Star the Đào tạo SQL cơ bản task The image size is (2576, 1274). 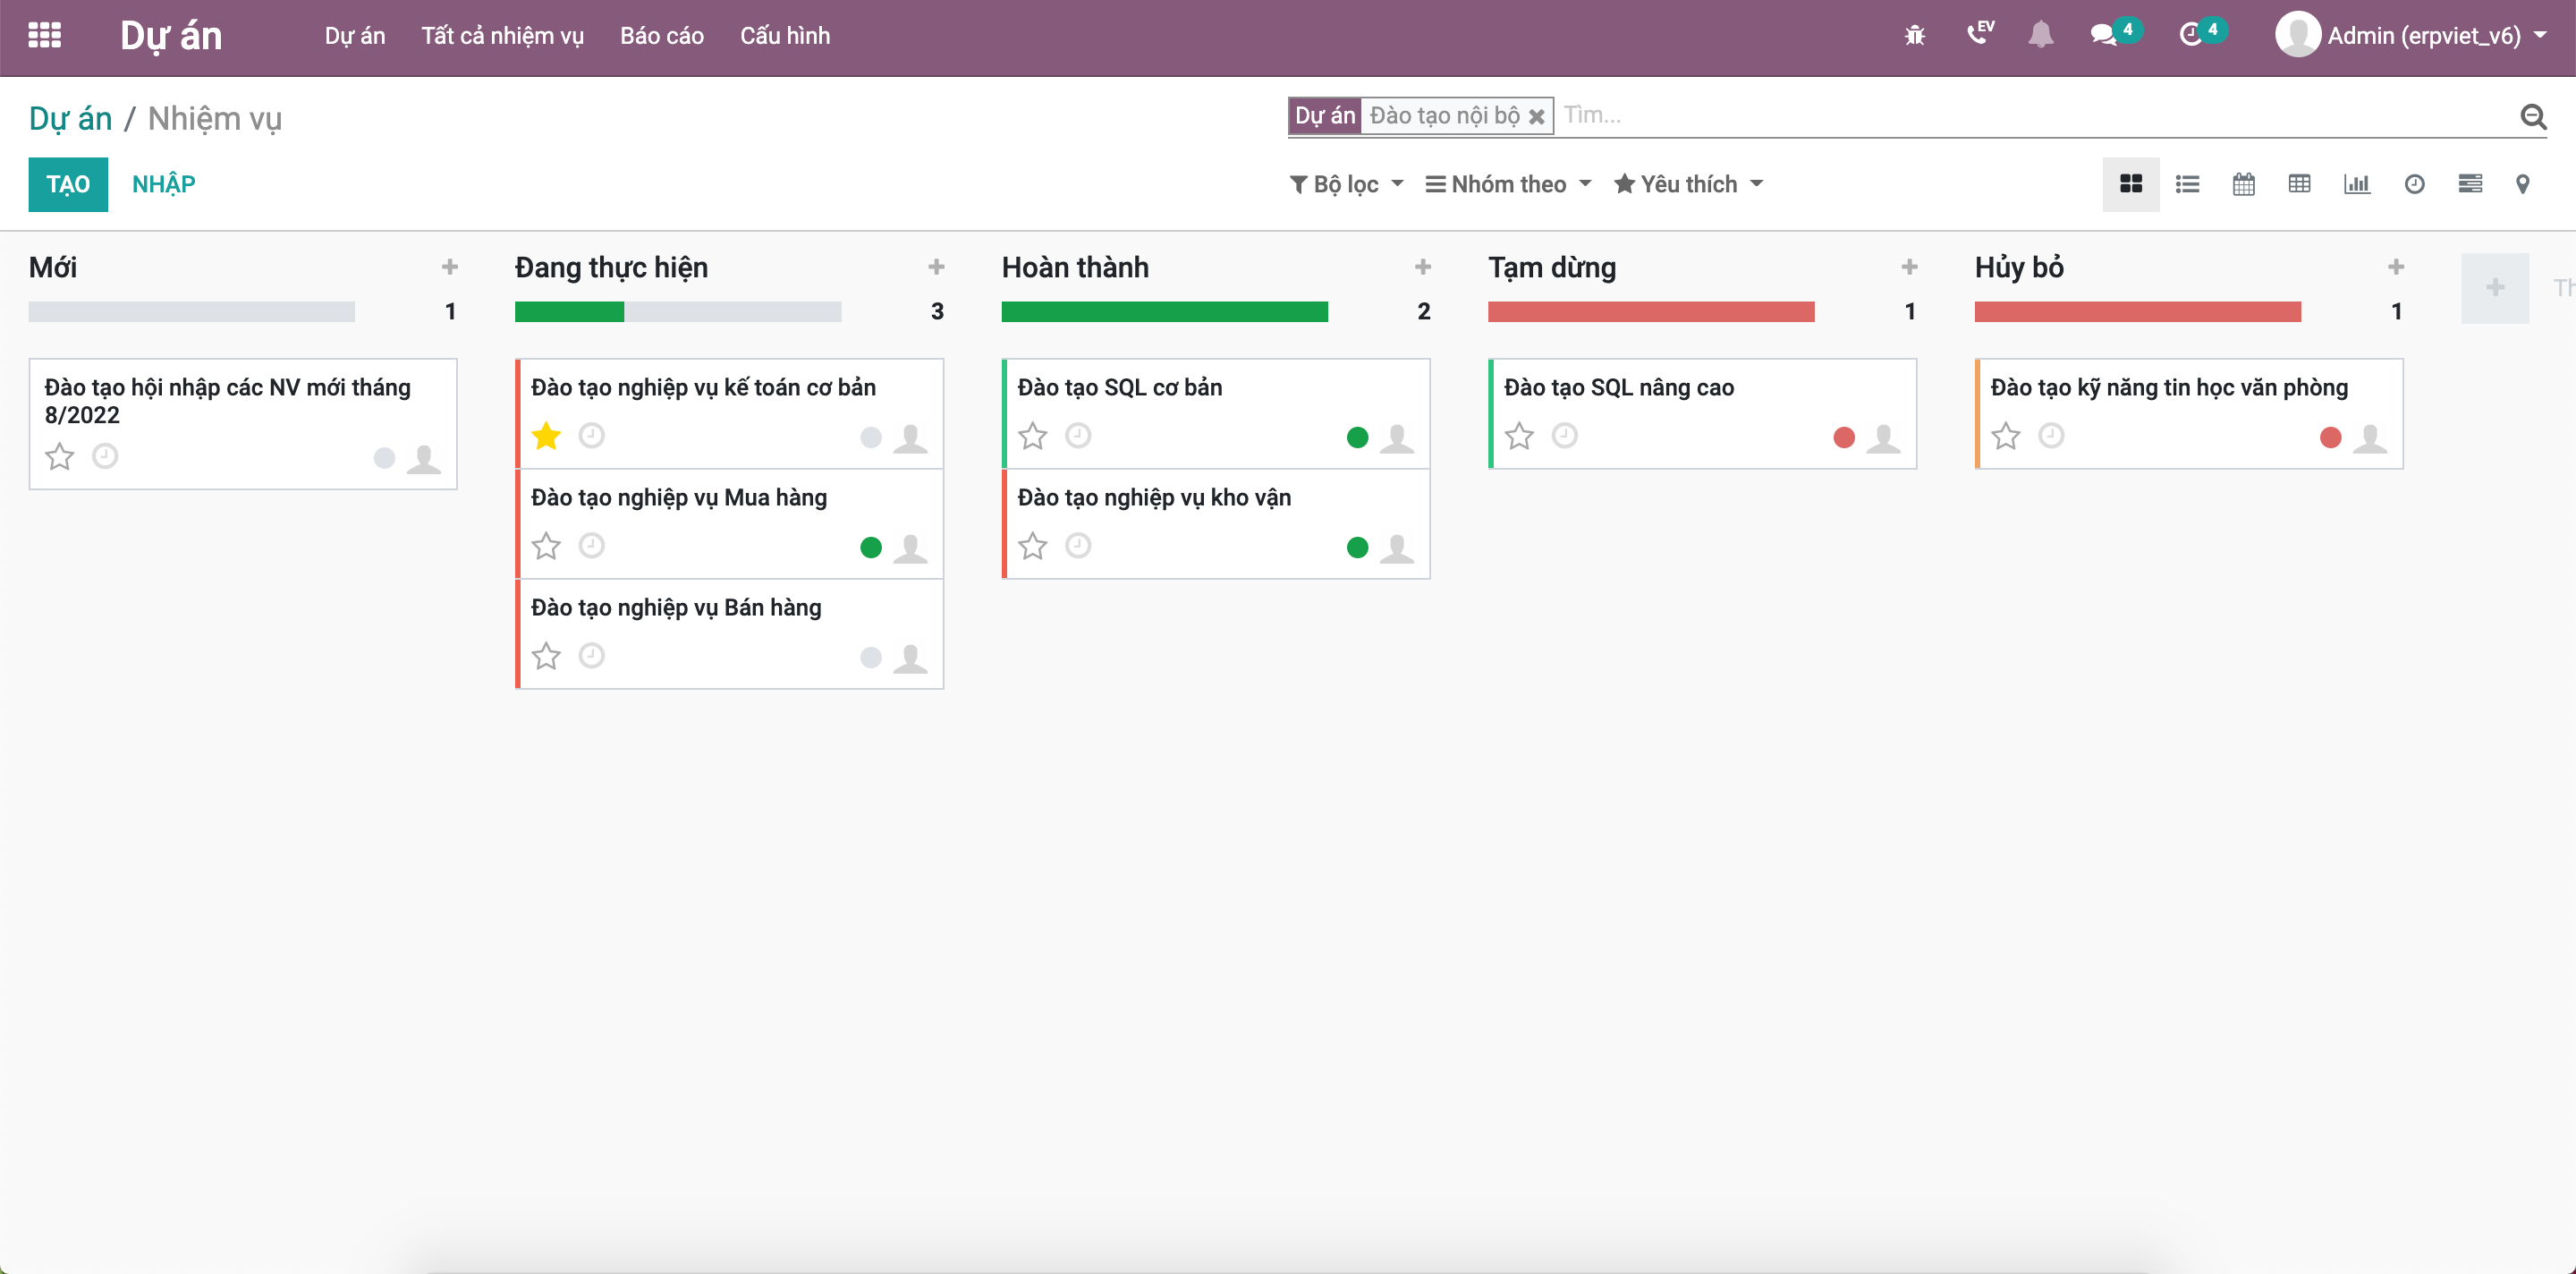pos(1032,436)
